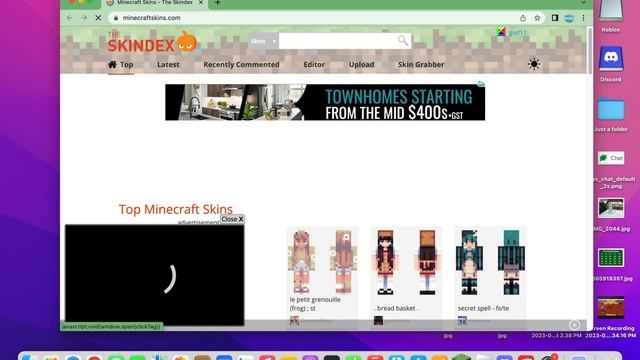Click the Chrome profile avatar

569,18
